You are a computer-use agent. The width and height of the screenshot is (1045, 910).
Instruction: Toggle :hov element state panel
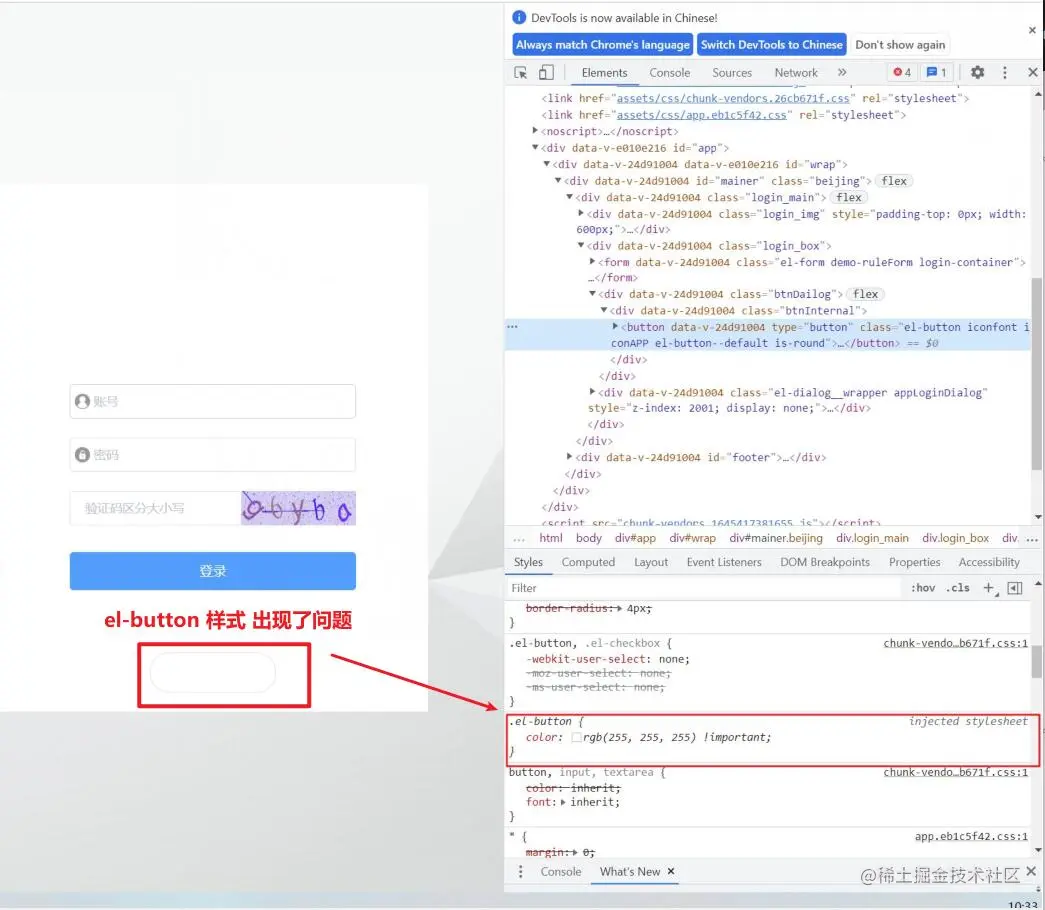[922, 587]
